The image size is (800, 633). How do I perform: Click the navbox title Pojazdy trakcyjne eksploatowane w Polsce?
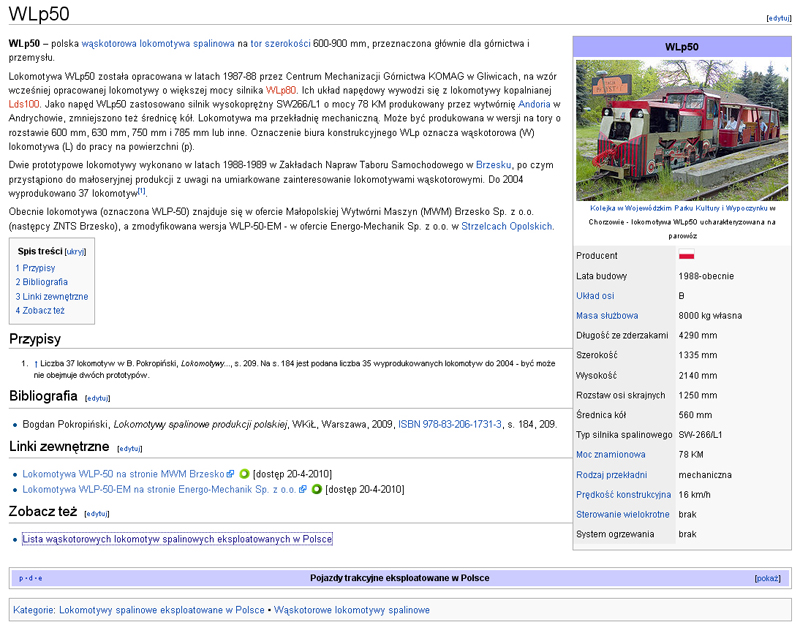point(399,578)
